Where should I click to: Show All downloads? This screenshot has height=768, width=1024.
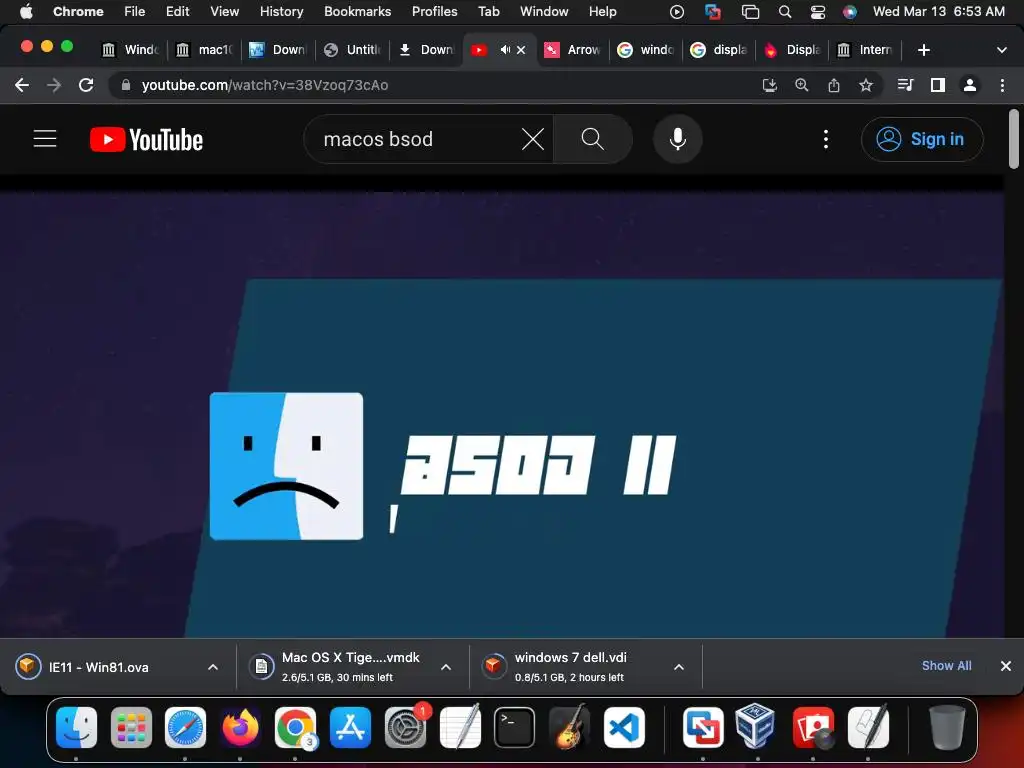point(946,665)
